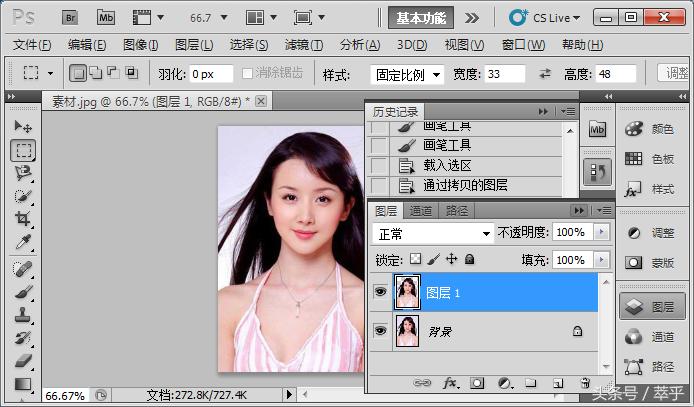
Task: Select the Rectangular Marquee tool in toolbox
Action: [x=23, y=150]
